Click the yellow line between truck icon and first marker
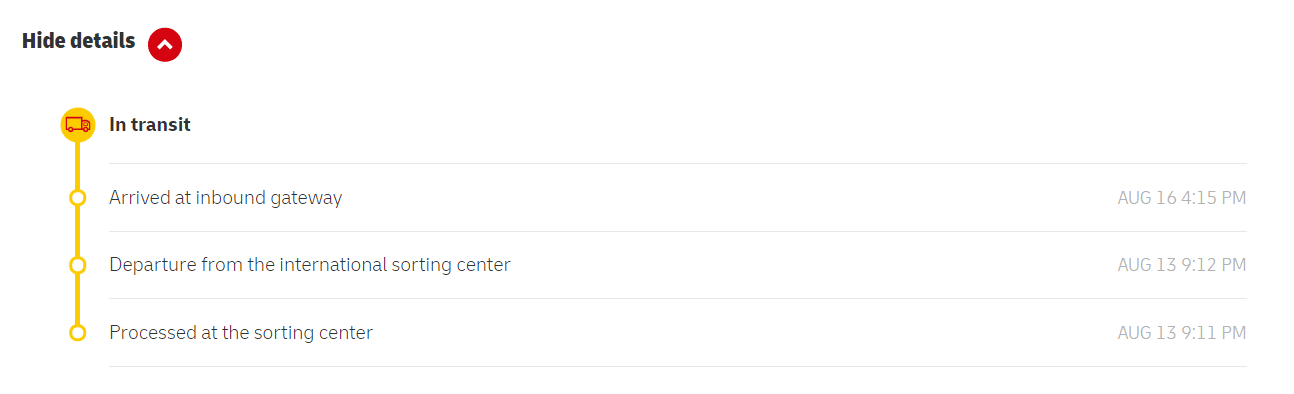1294x394 pixels. (x=78, y=166)
